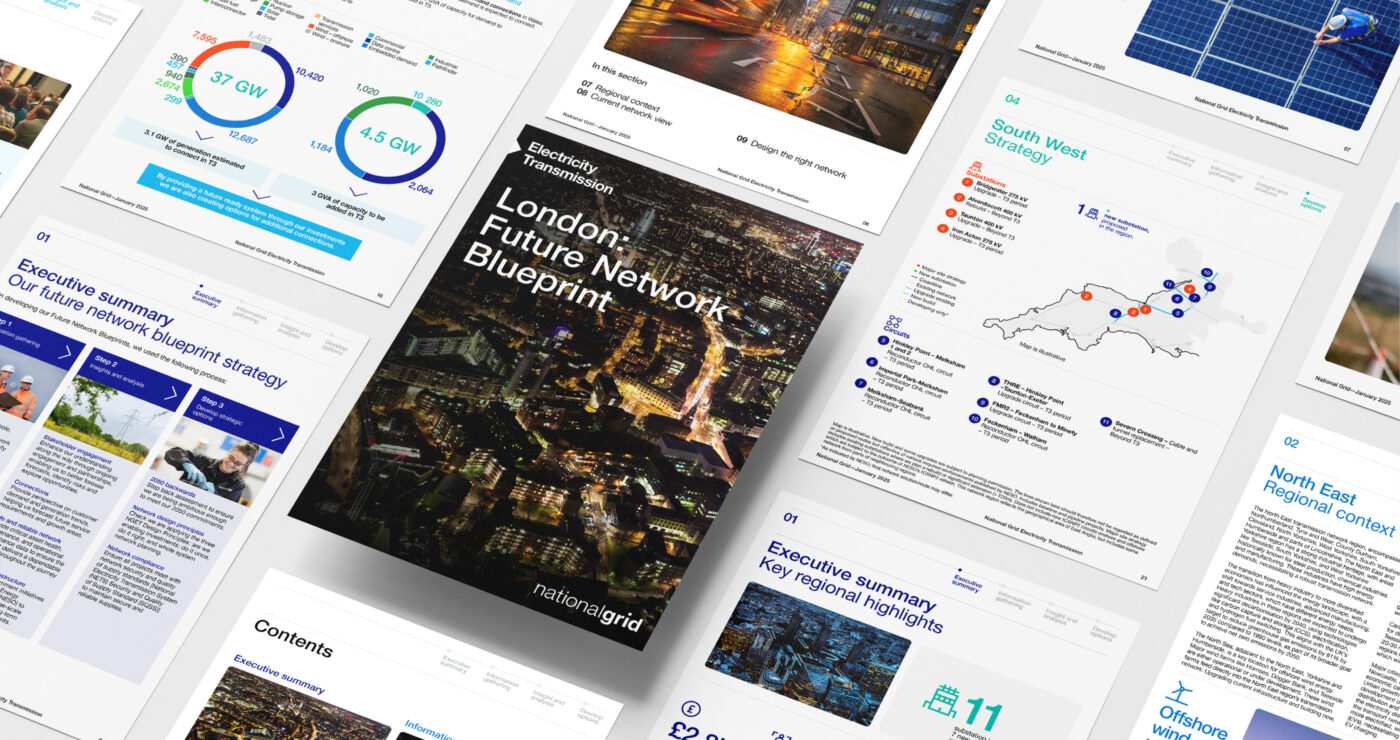
Task: Click the green substation icon beside number 11
Action: tap(942, 703)
